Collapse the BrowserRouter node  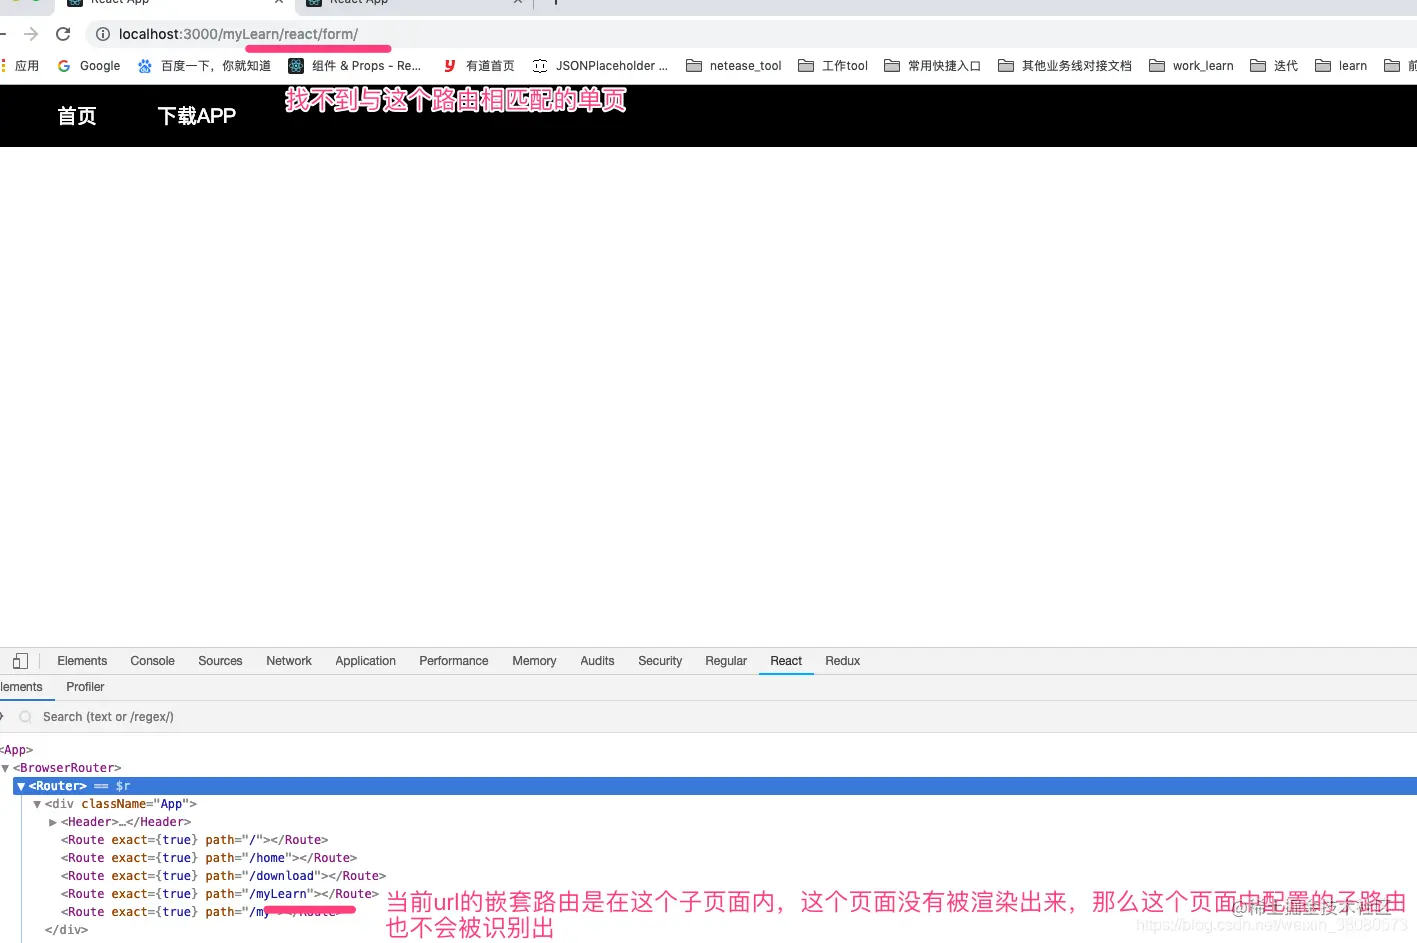[x=5, y=769]
